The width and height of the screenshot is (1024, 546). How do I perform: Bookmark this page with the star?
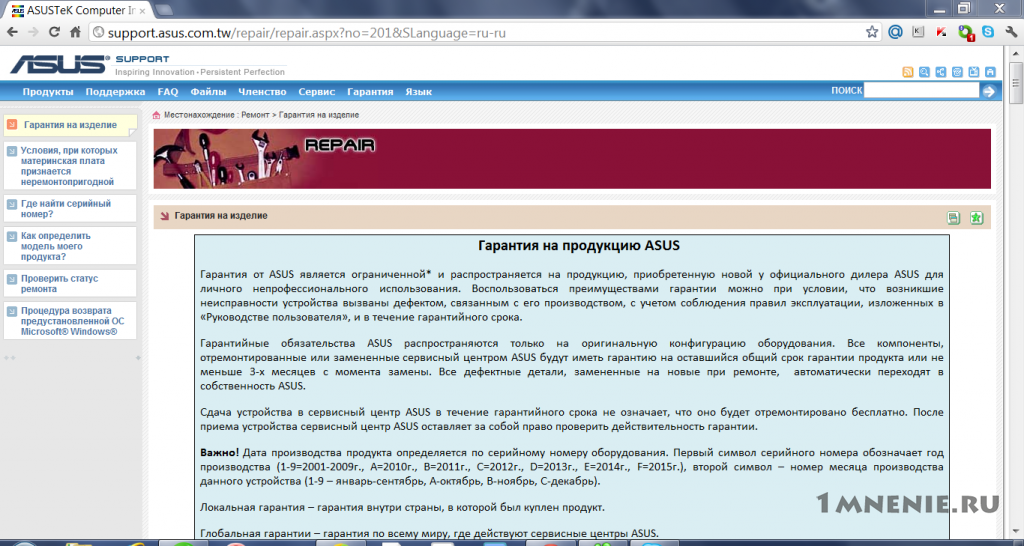[x=872, y=32]
